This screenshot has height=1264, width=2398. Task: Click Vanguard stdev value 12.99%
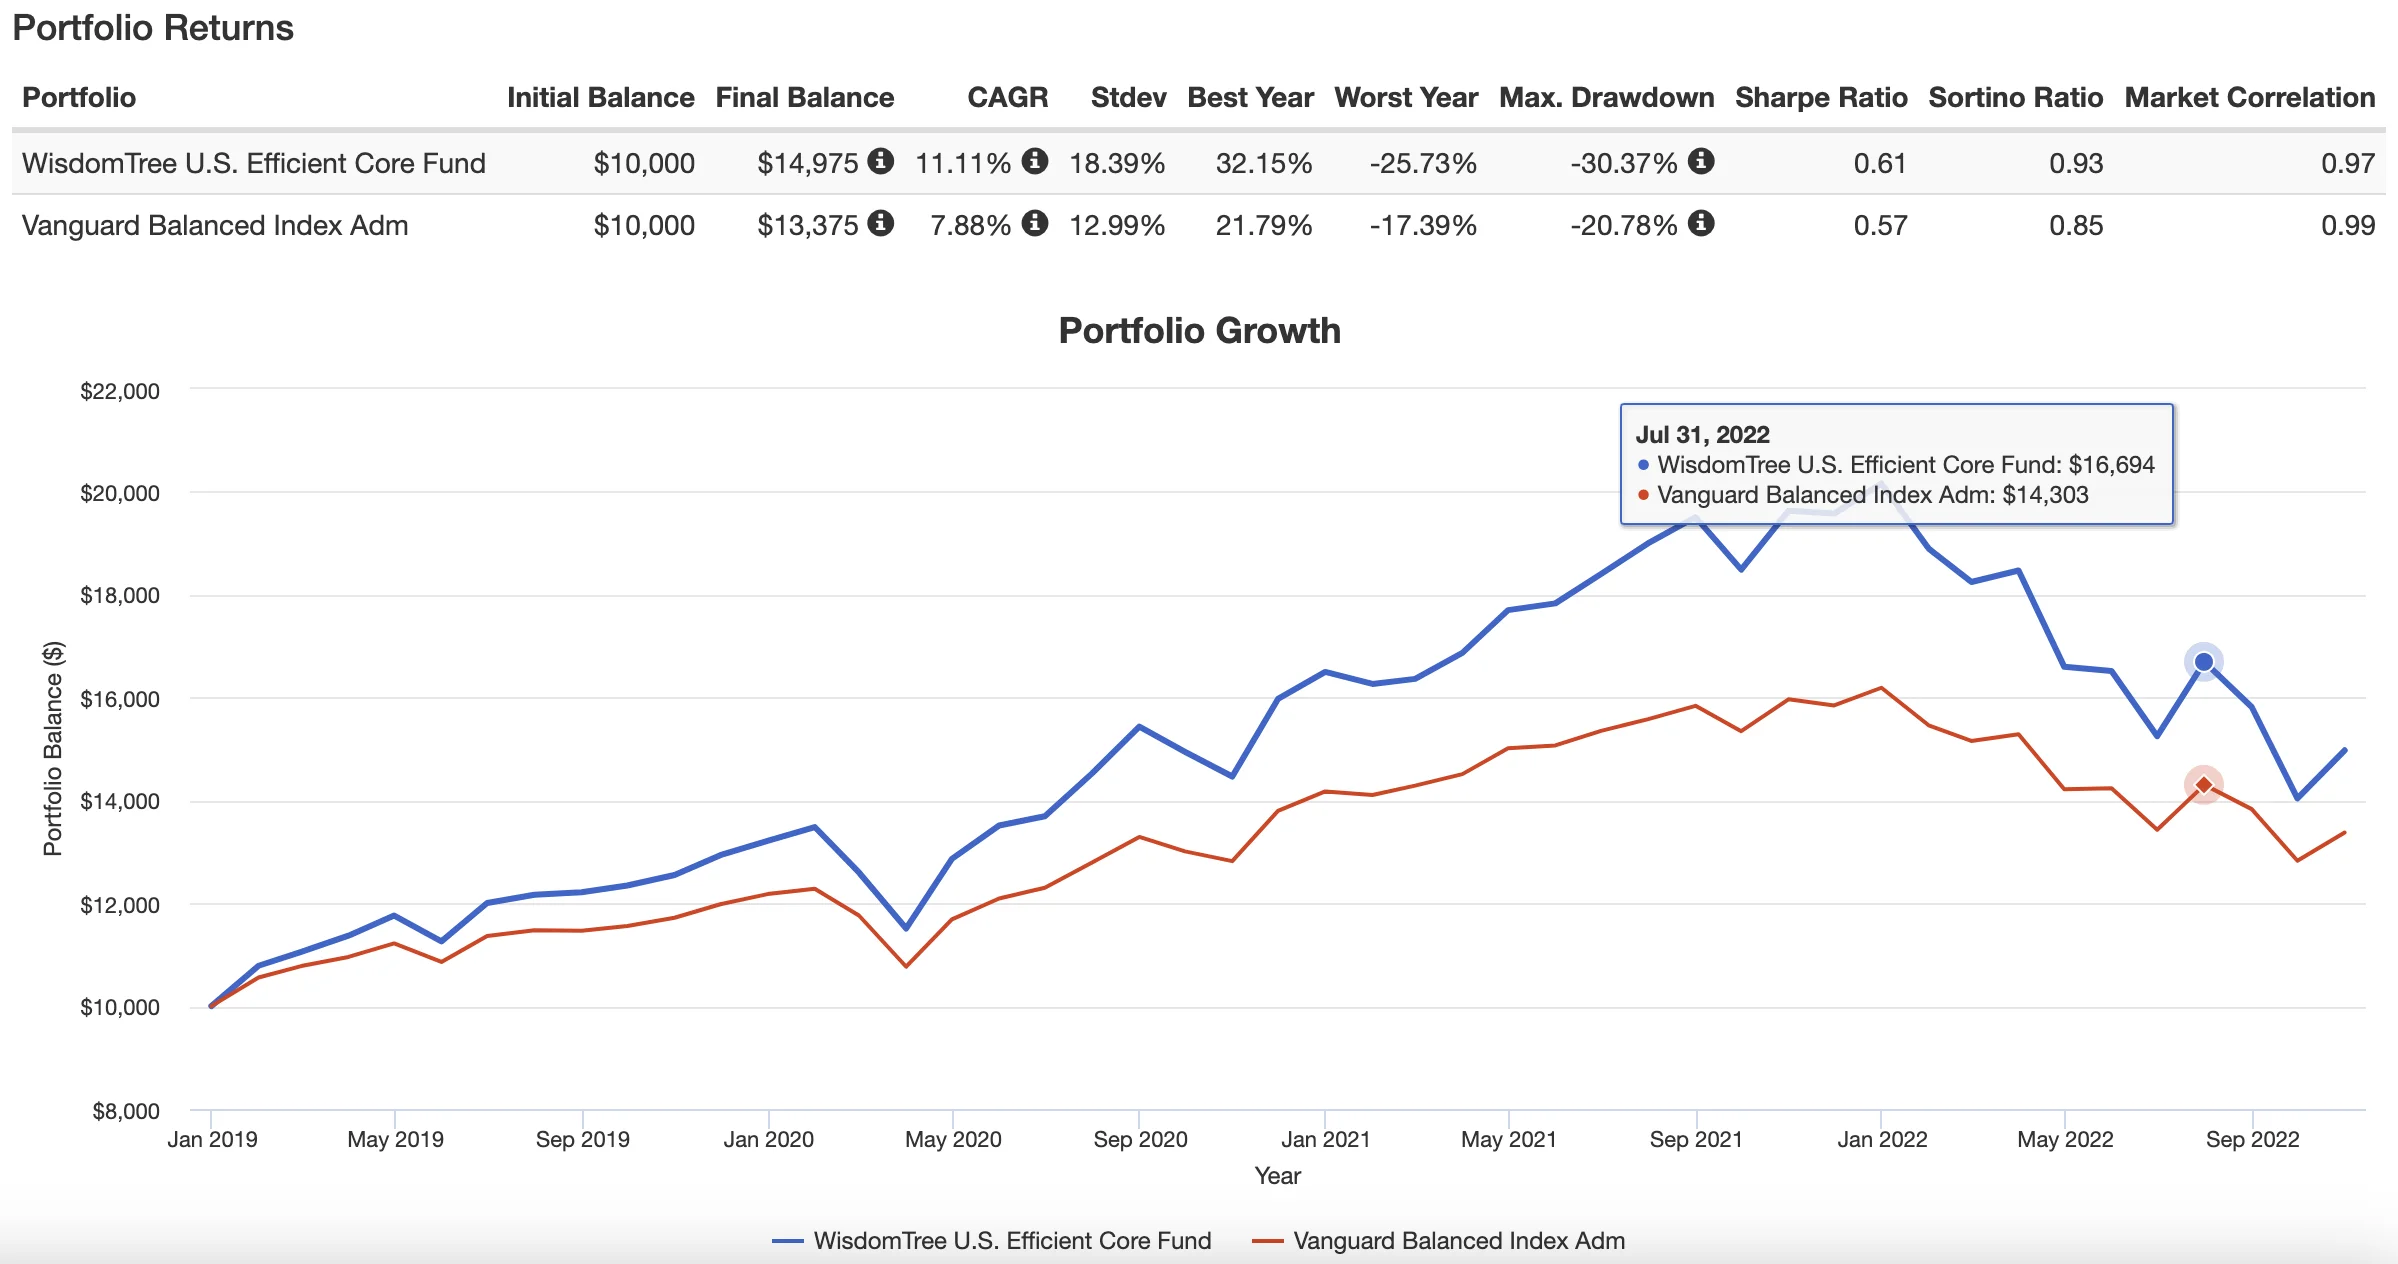pyautogui.click(x=1117, y=225)
